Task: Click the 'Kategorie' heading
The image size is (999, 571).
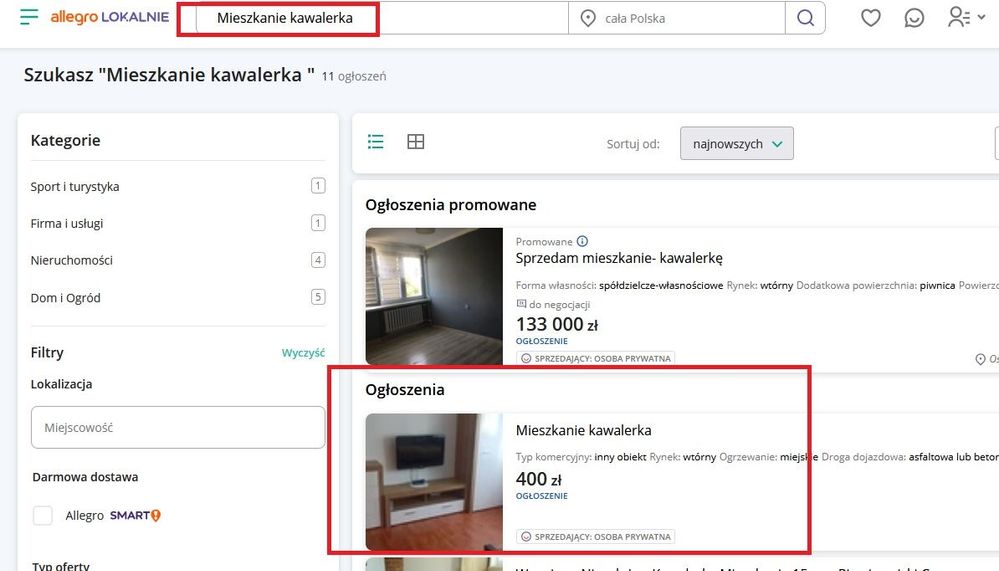Action: click(66, 140)
